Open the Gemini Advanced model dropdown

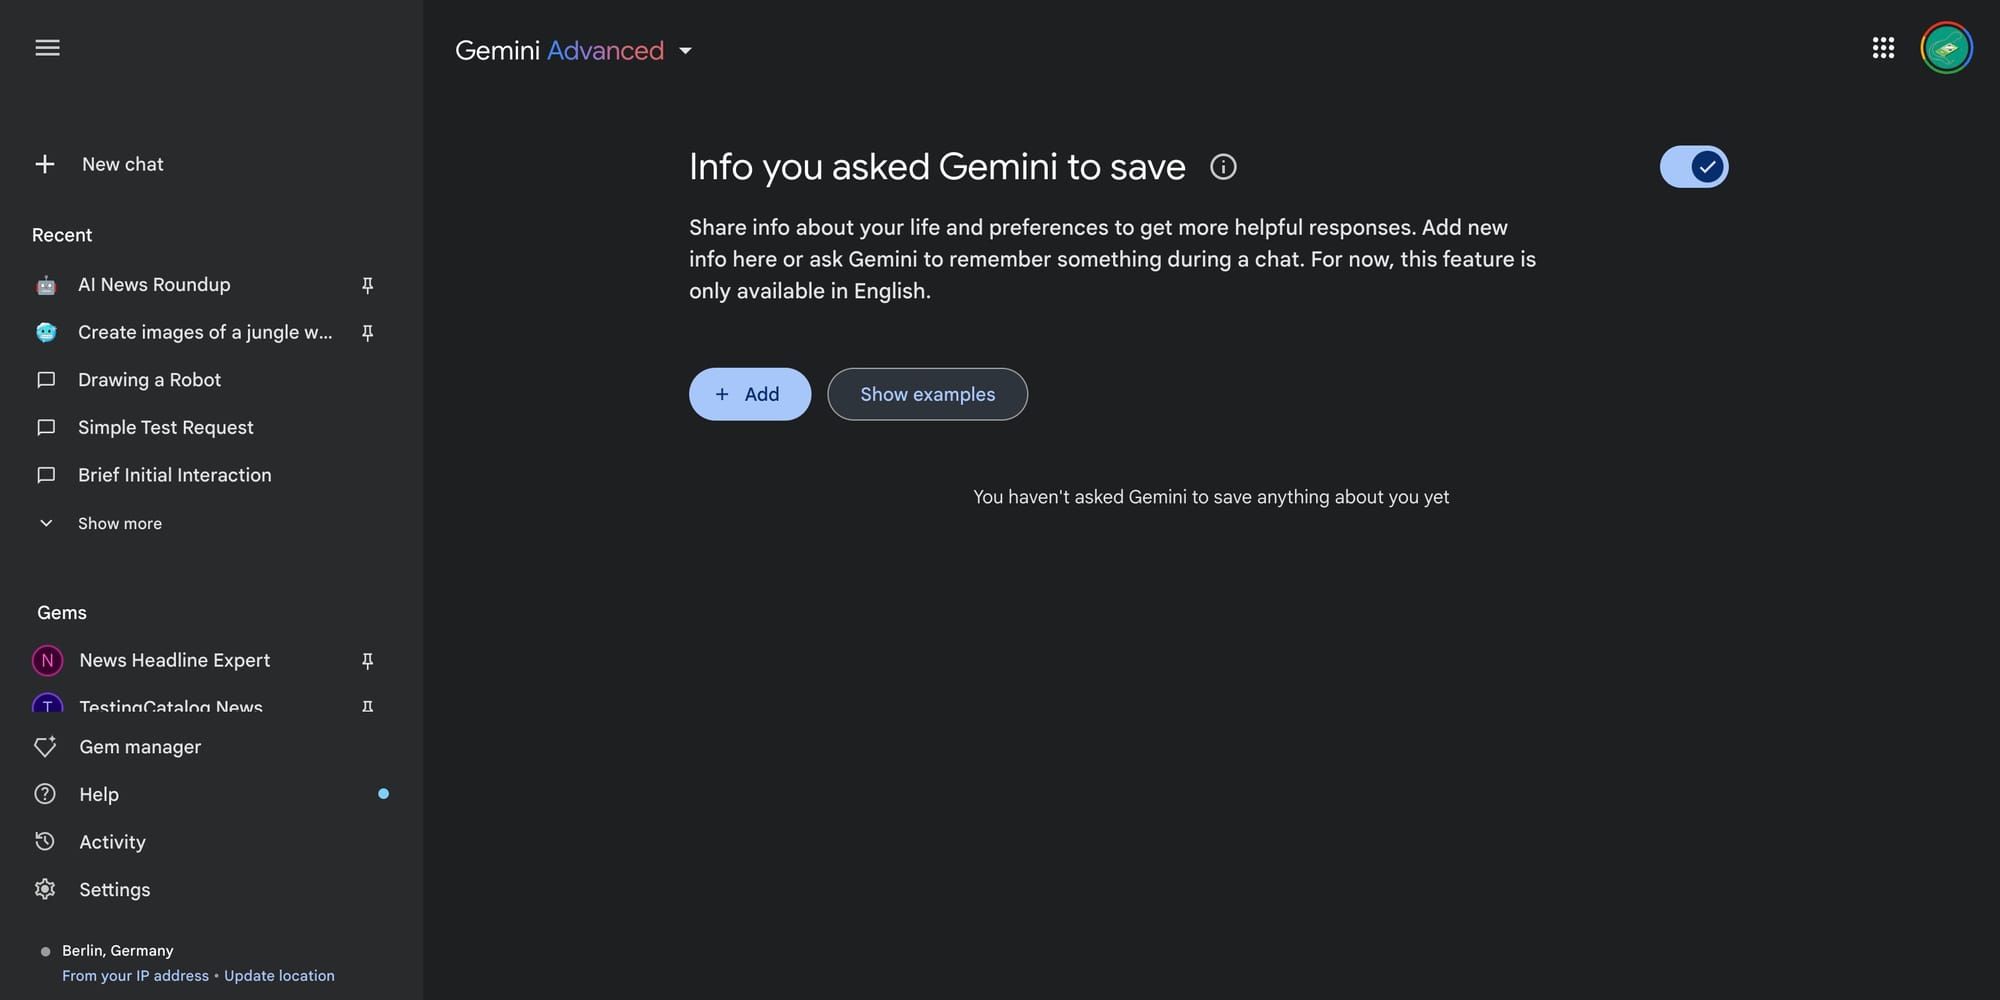[686, 50]
